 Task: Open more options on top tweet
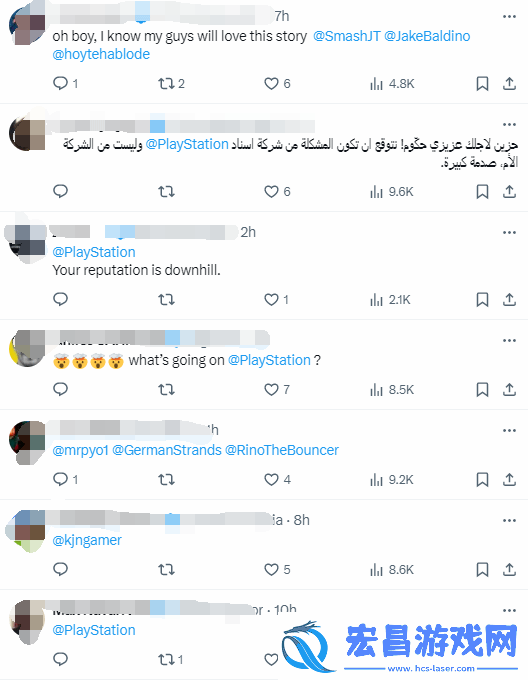[x=509, y=16]
